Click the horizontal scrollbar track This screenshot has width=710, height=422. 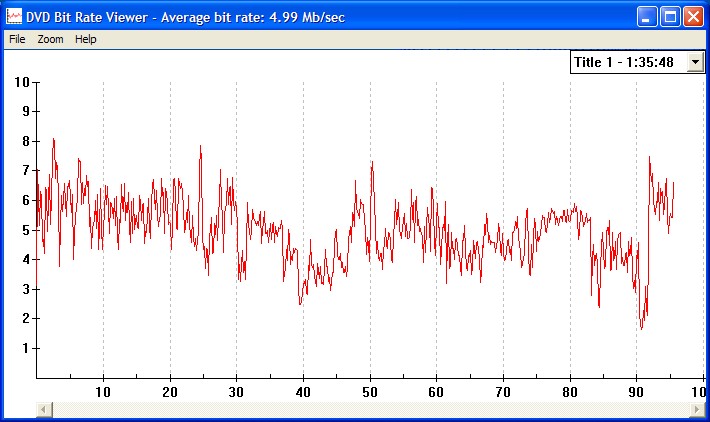click(370, 410)
